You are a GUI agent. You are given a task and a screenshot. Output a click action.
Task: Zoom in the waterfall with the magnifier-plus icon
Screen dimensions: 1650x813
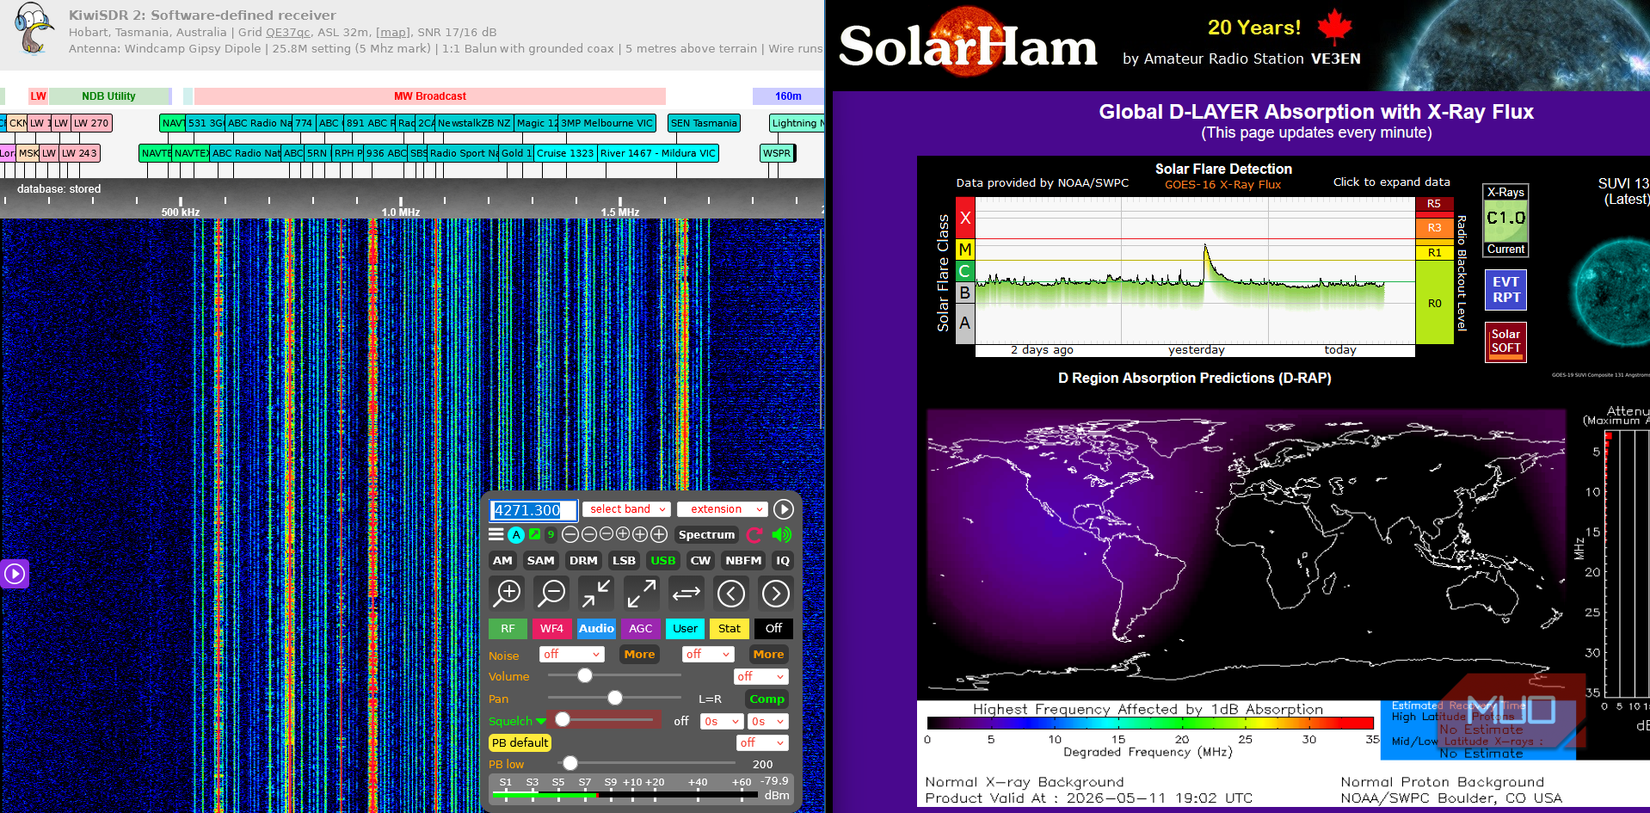(x=508, y=593)
